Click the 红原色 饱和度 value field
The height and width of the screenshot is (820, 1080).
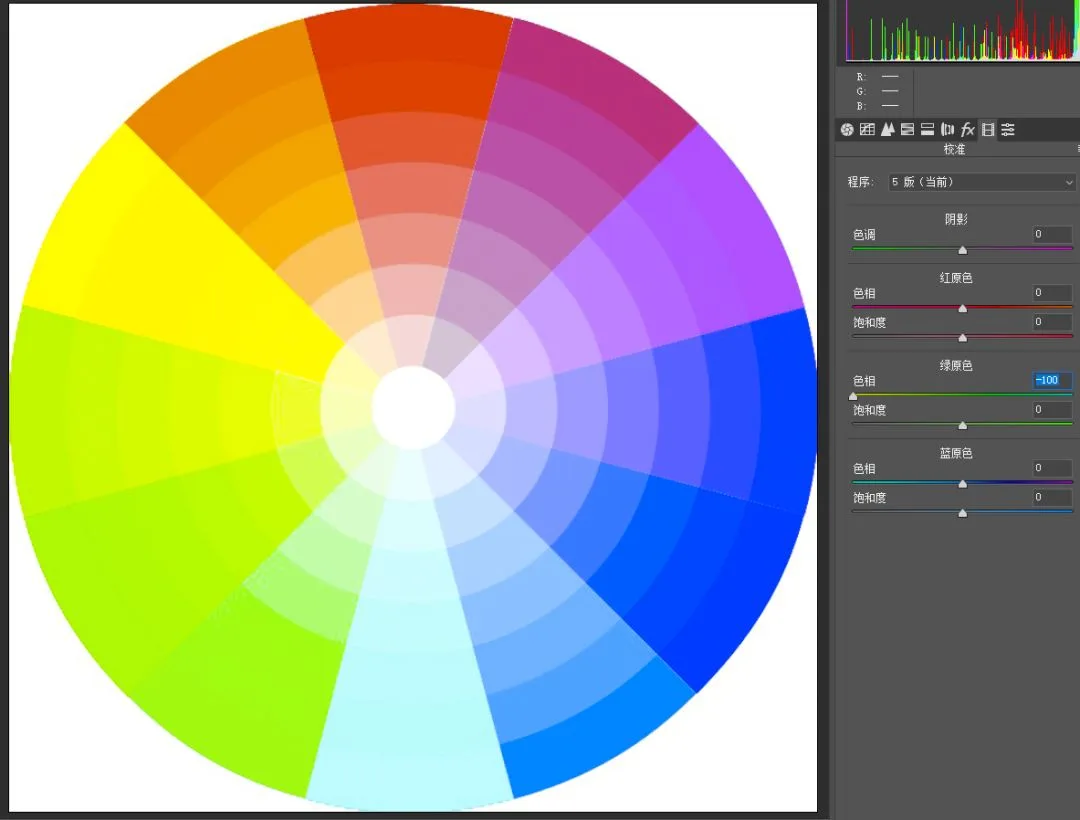[1052, 322]
